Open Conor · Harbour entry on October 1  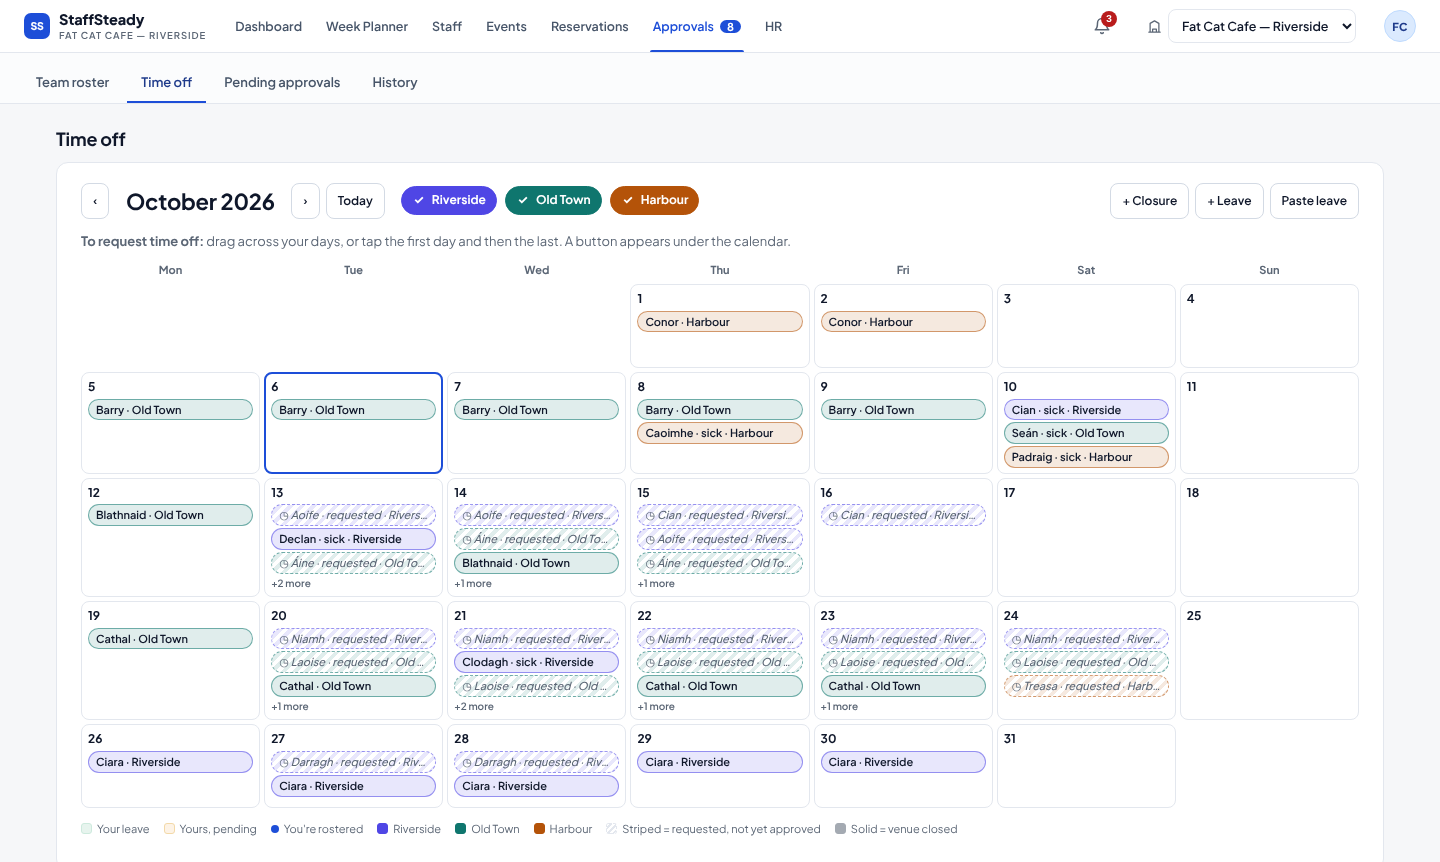tap(720, 322)
